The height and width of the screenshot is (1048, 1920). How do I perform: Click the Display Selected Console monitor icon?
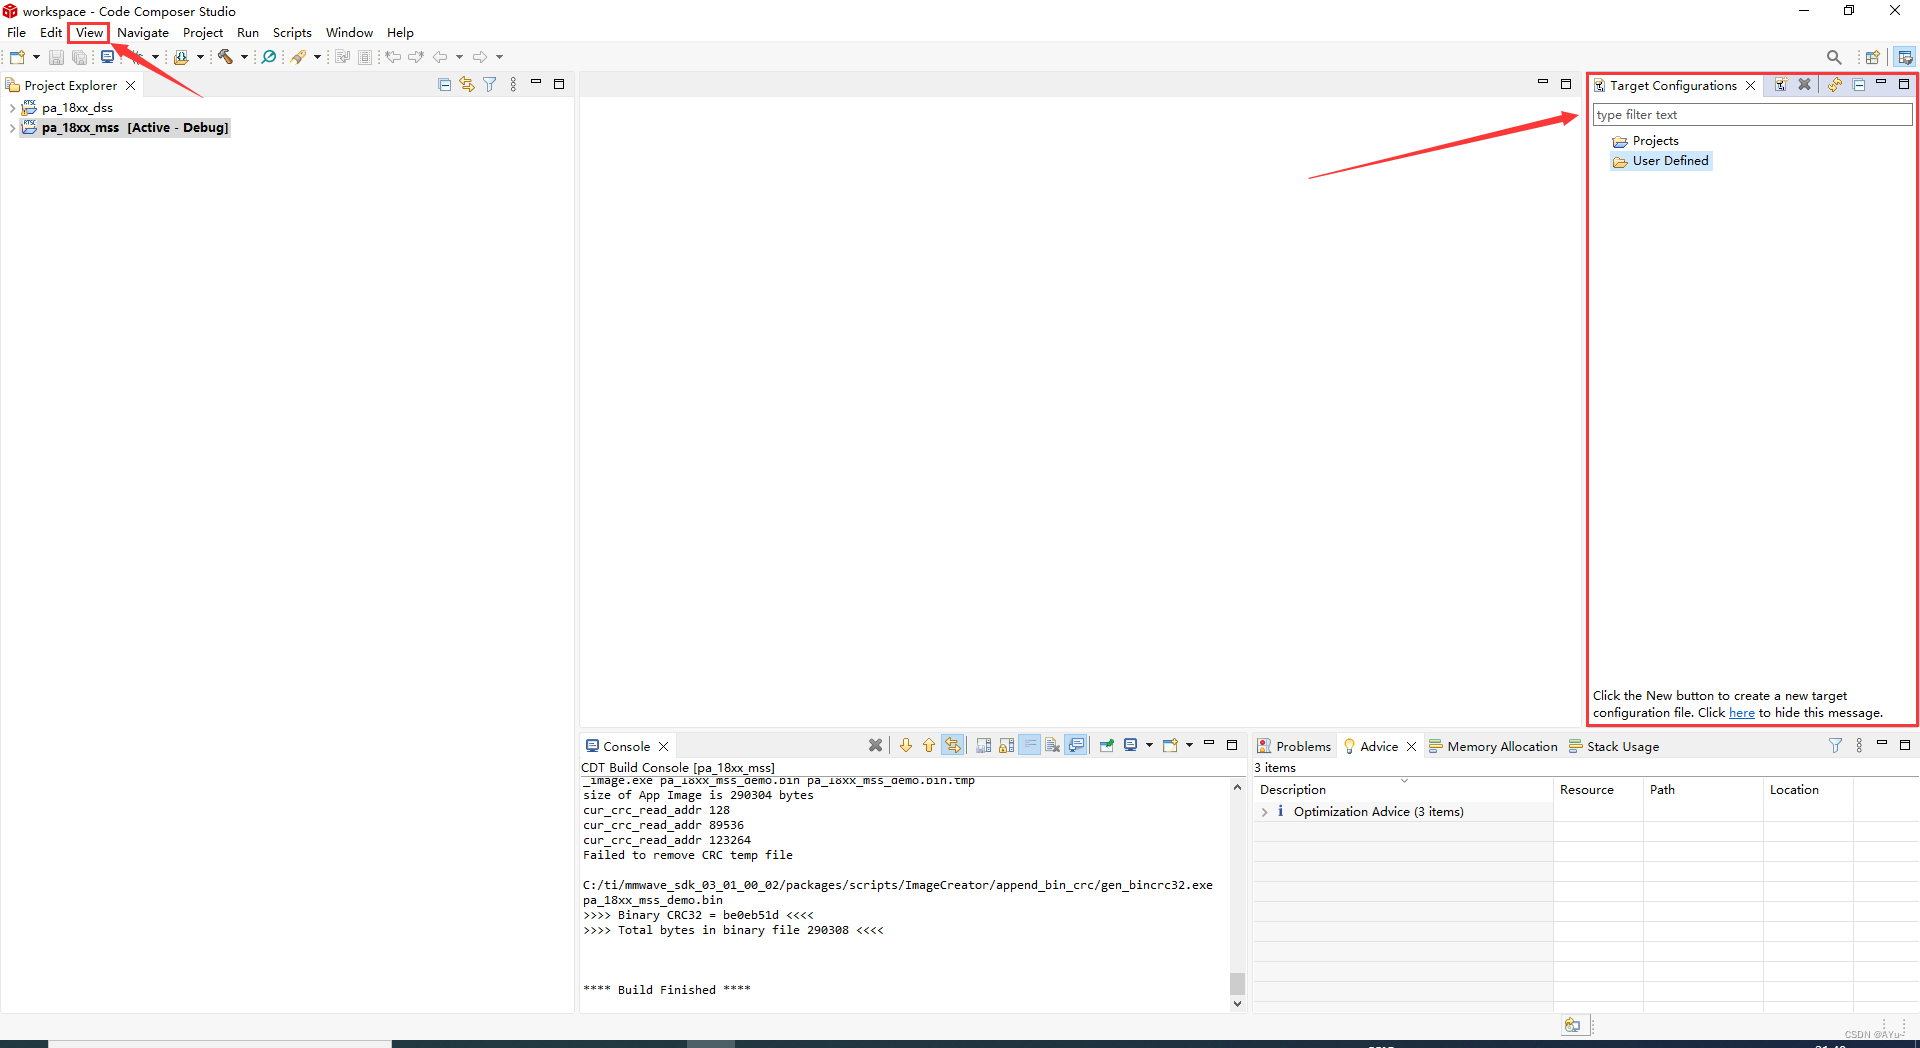pyautogui.click(x=1131, y=745)
